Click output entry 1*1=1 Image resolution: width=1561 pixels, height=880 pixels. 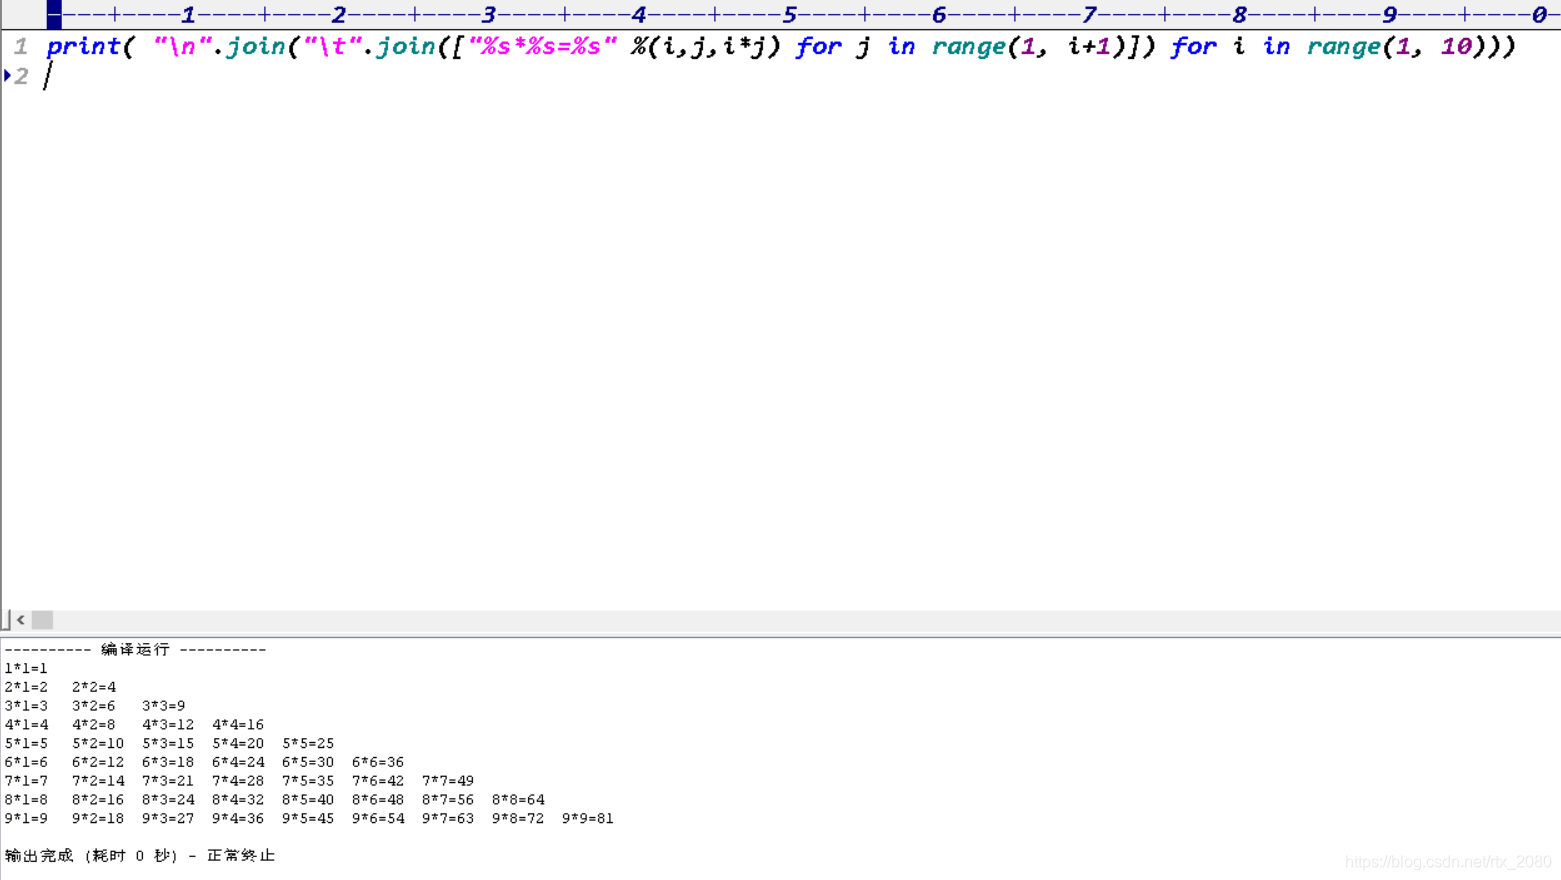pyautogui.click(x=26, y=668)
